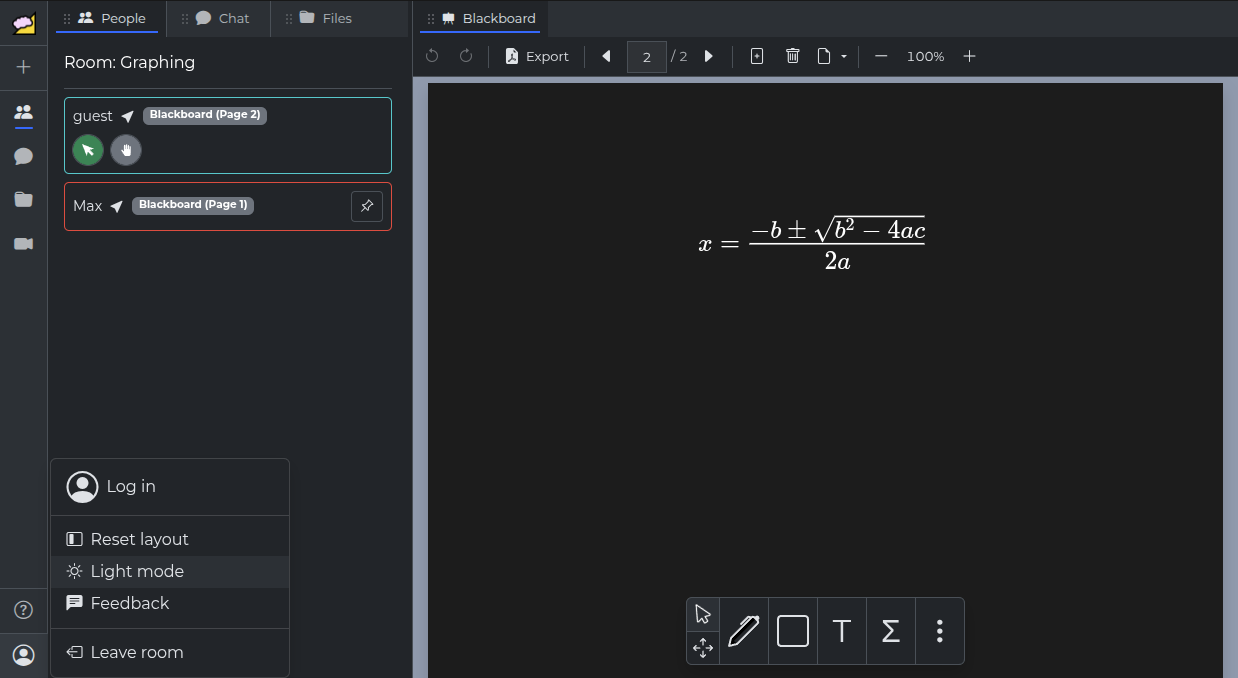Redo the last blackboard action
The width and height of the screenshot is (1238, 678).
(466, 56)
